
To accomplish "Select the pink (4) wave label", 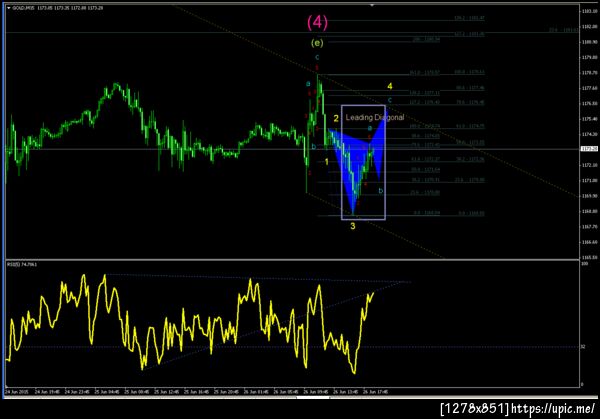I will pyautogui.click(x=317, y=23).
